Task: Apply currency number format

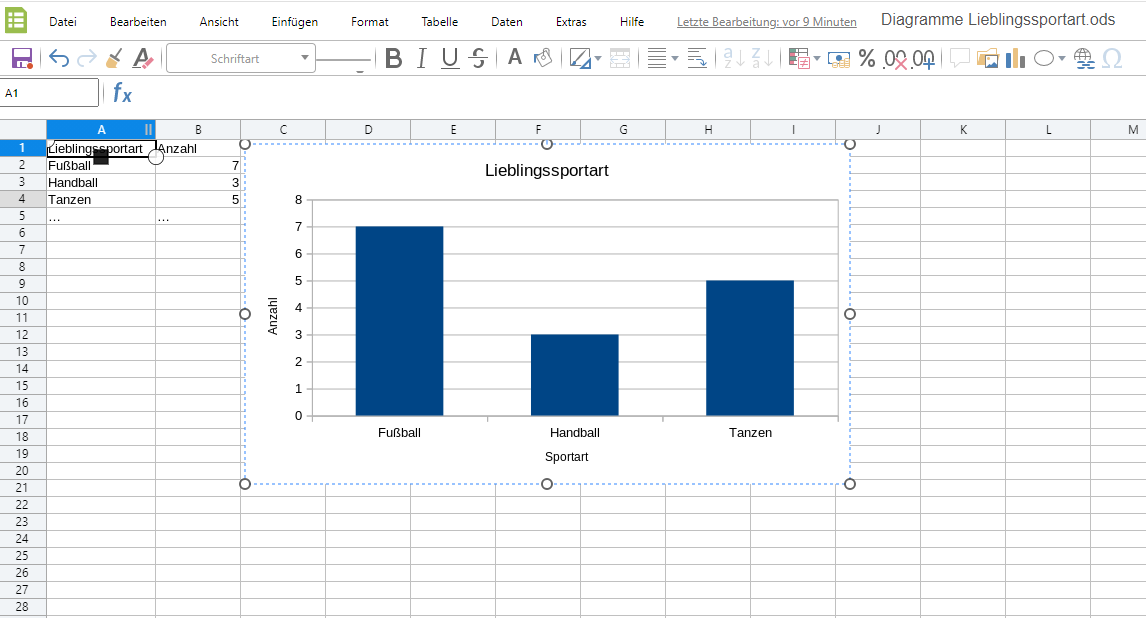Action: pos(839,58)
